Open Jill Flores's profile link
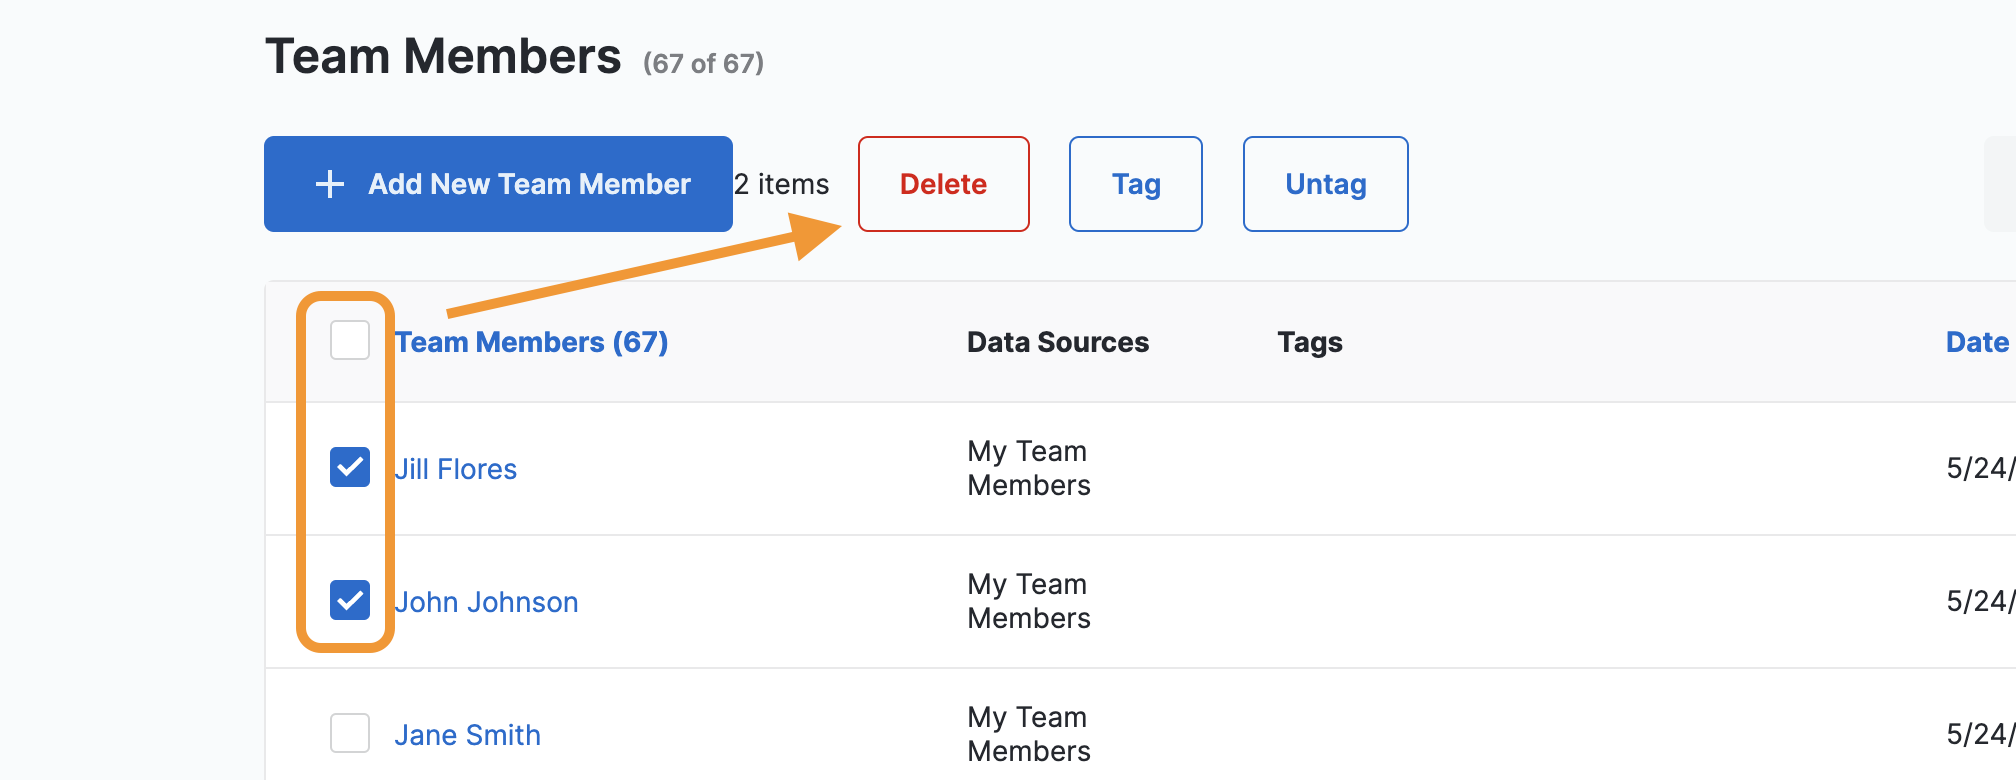The image size is (2016, 780). tap(456, 469)
